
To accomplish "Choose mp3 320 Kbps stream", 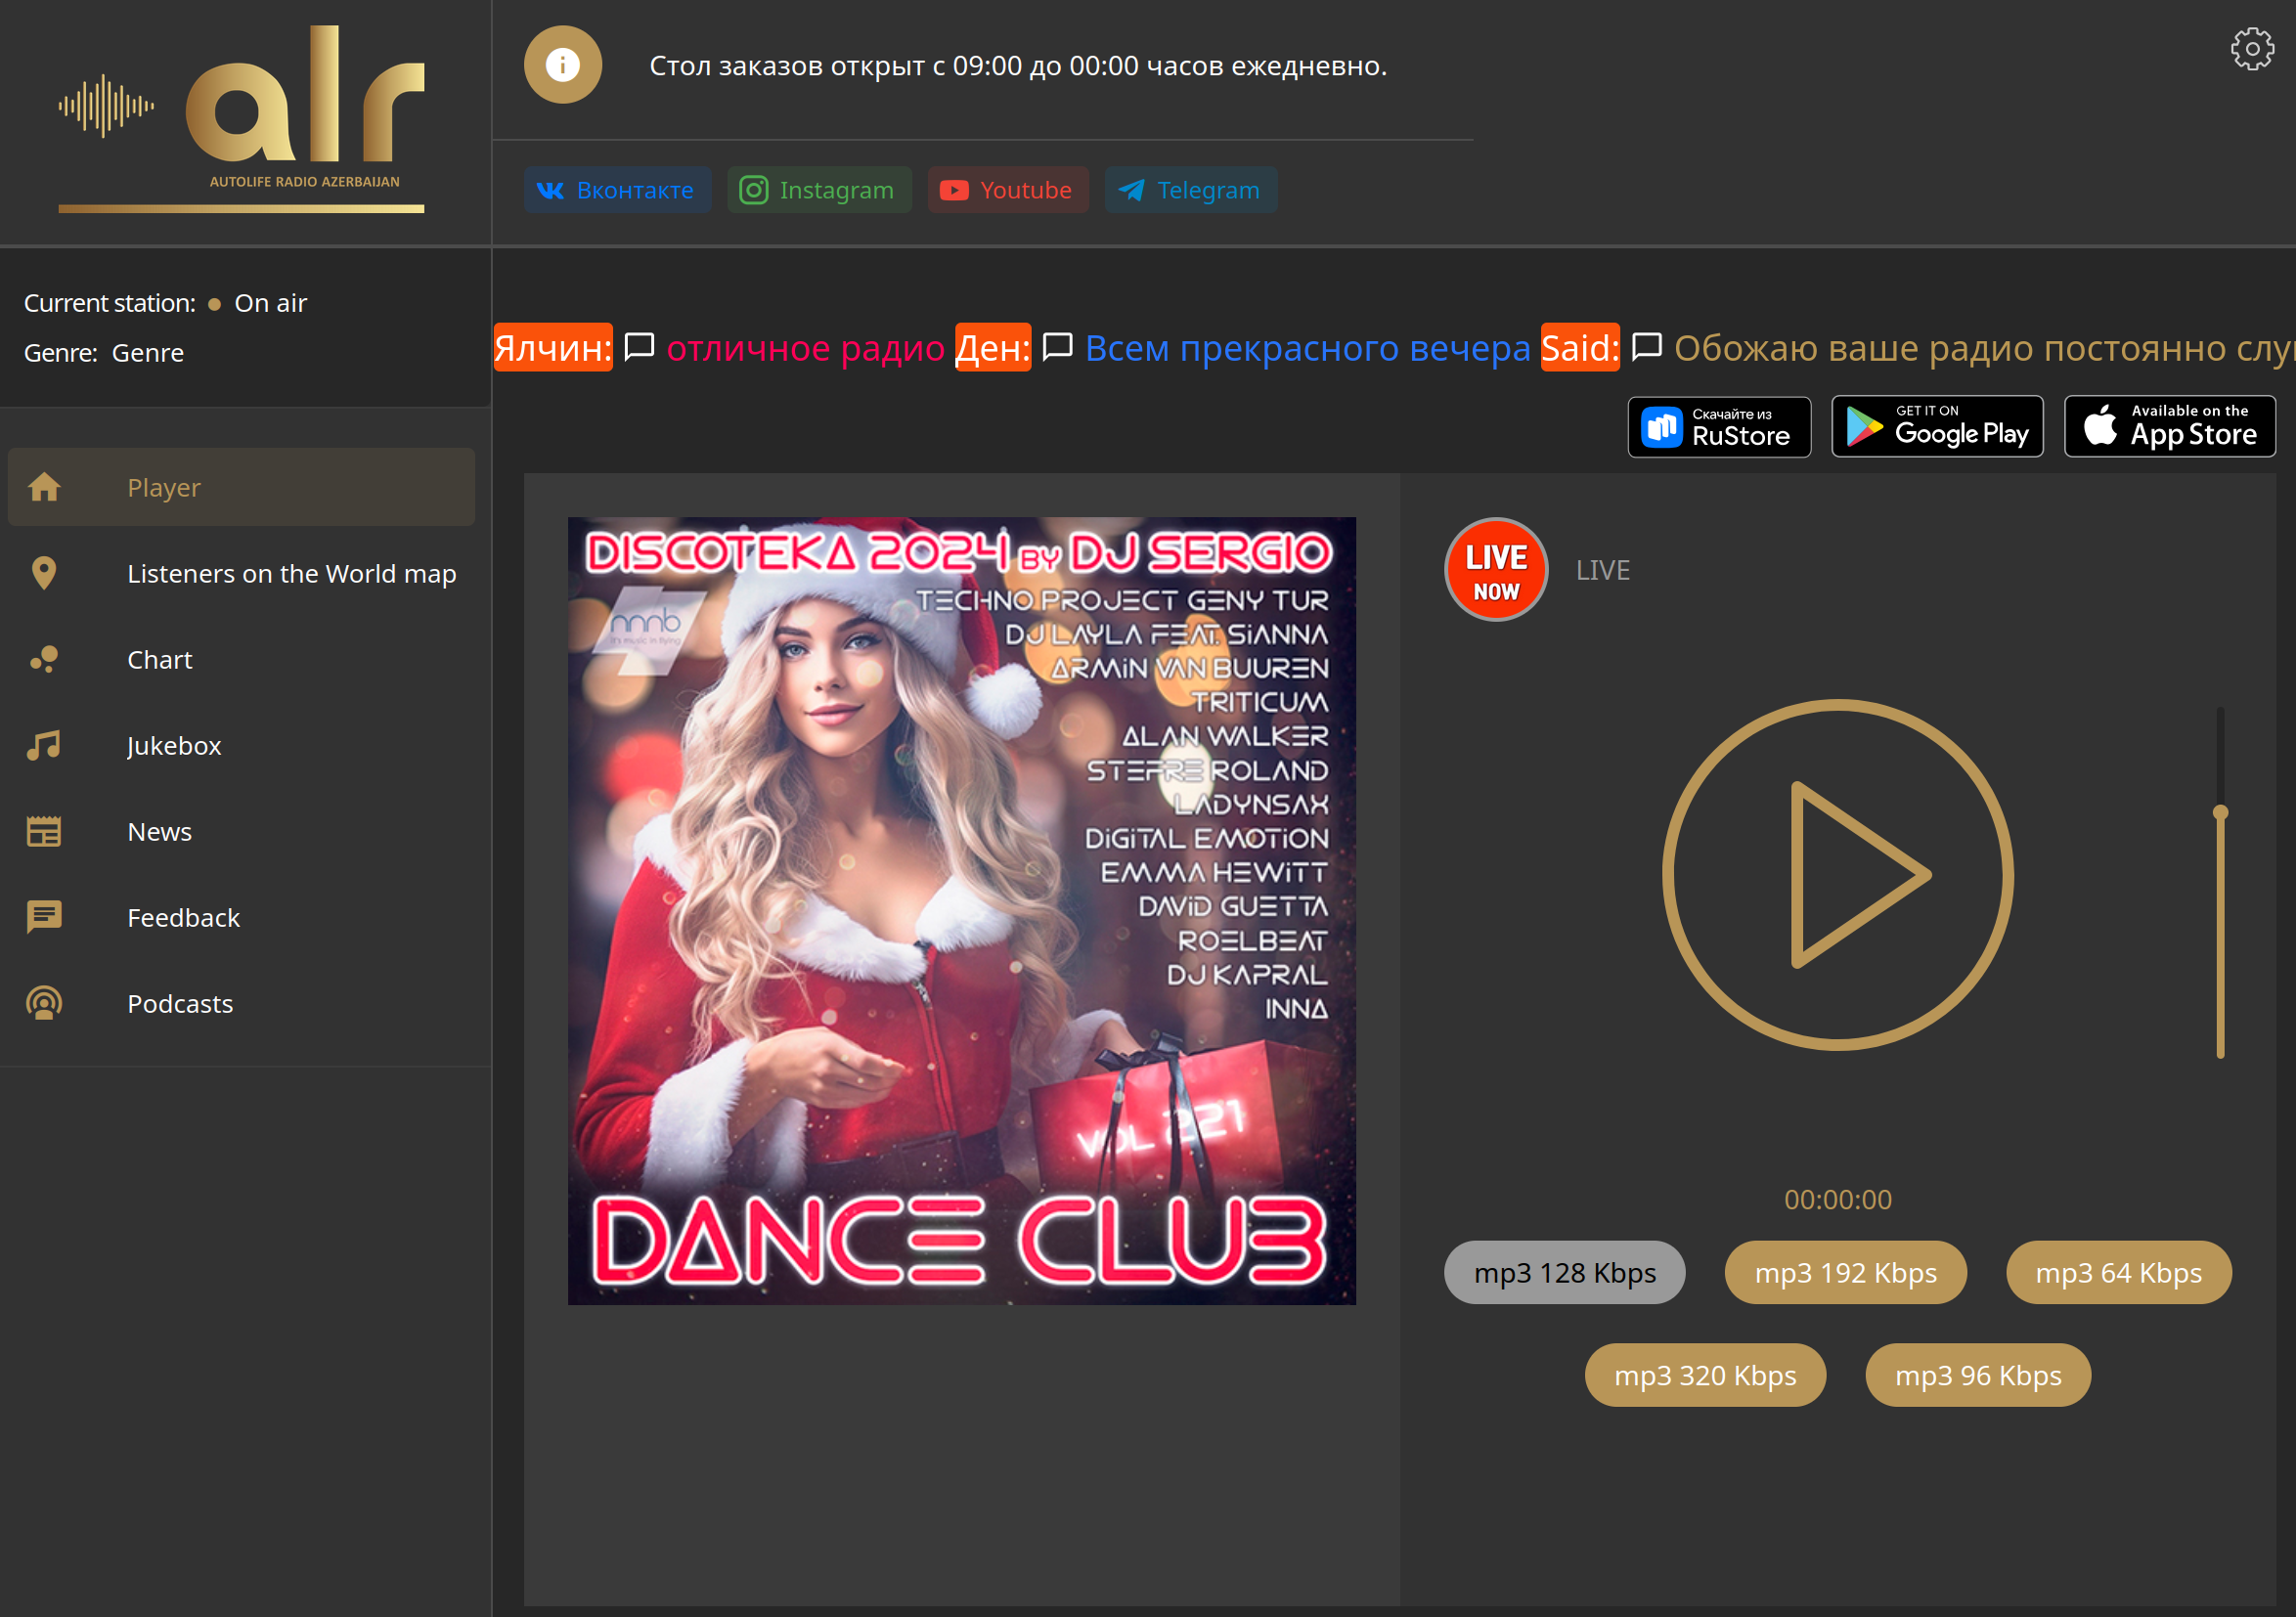I will click(1704, 1375).
